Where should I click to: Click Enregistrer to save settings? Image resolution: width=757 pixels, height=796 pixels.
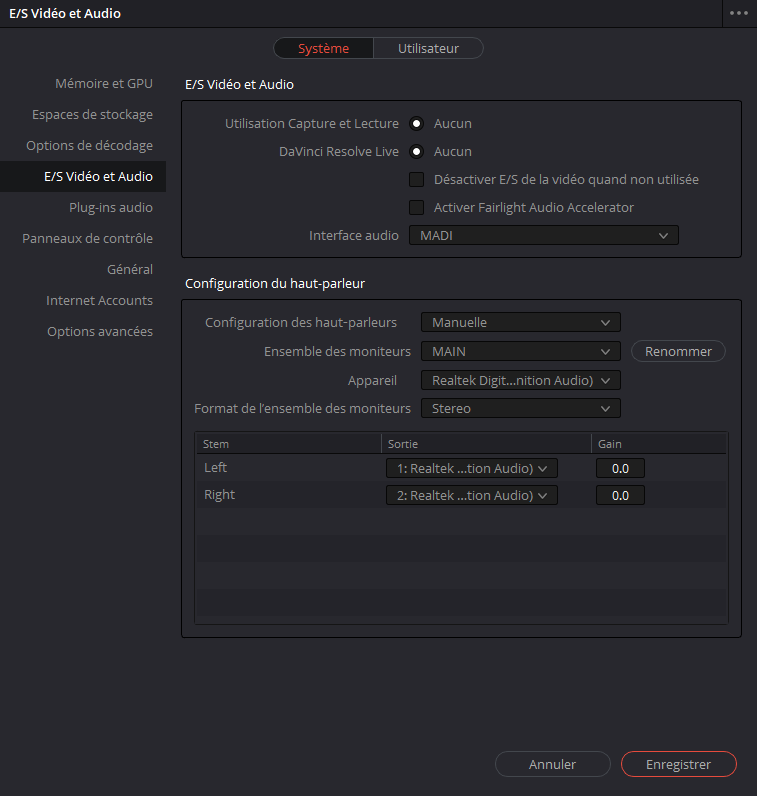point(678,764)
